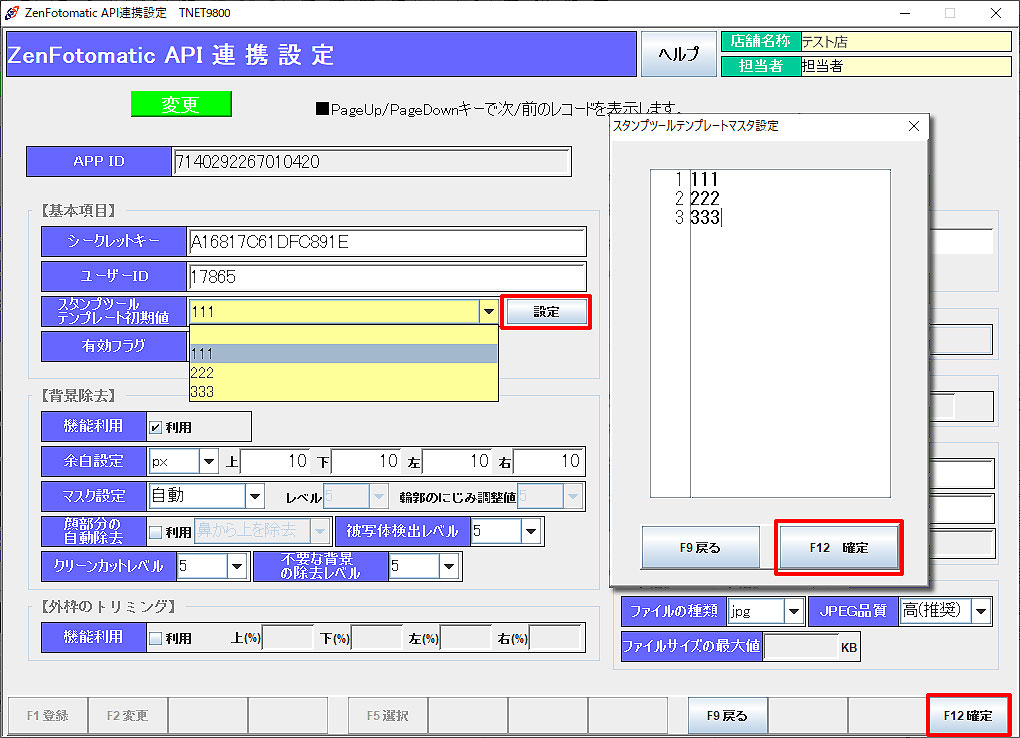Close the stamp tool template dialog
1020x738 pixels.
(x=913, y=126)
